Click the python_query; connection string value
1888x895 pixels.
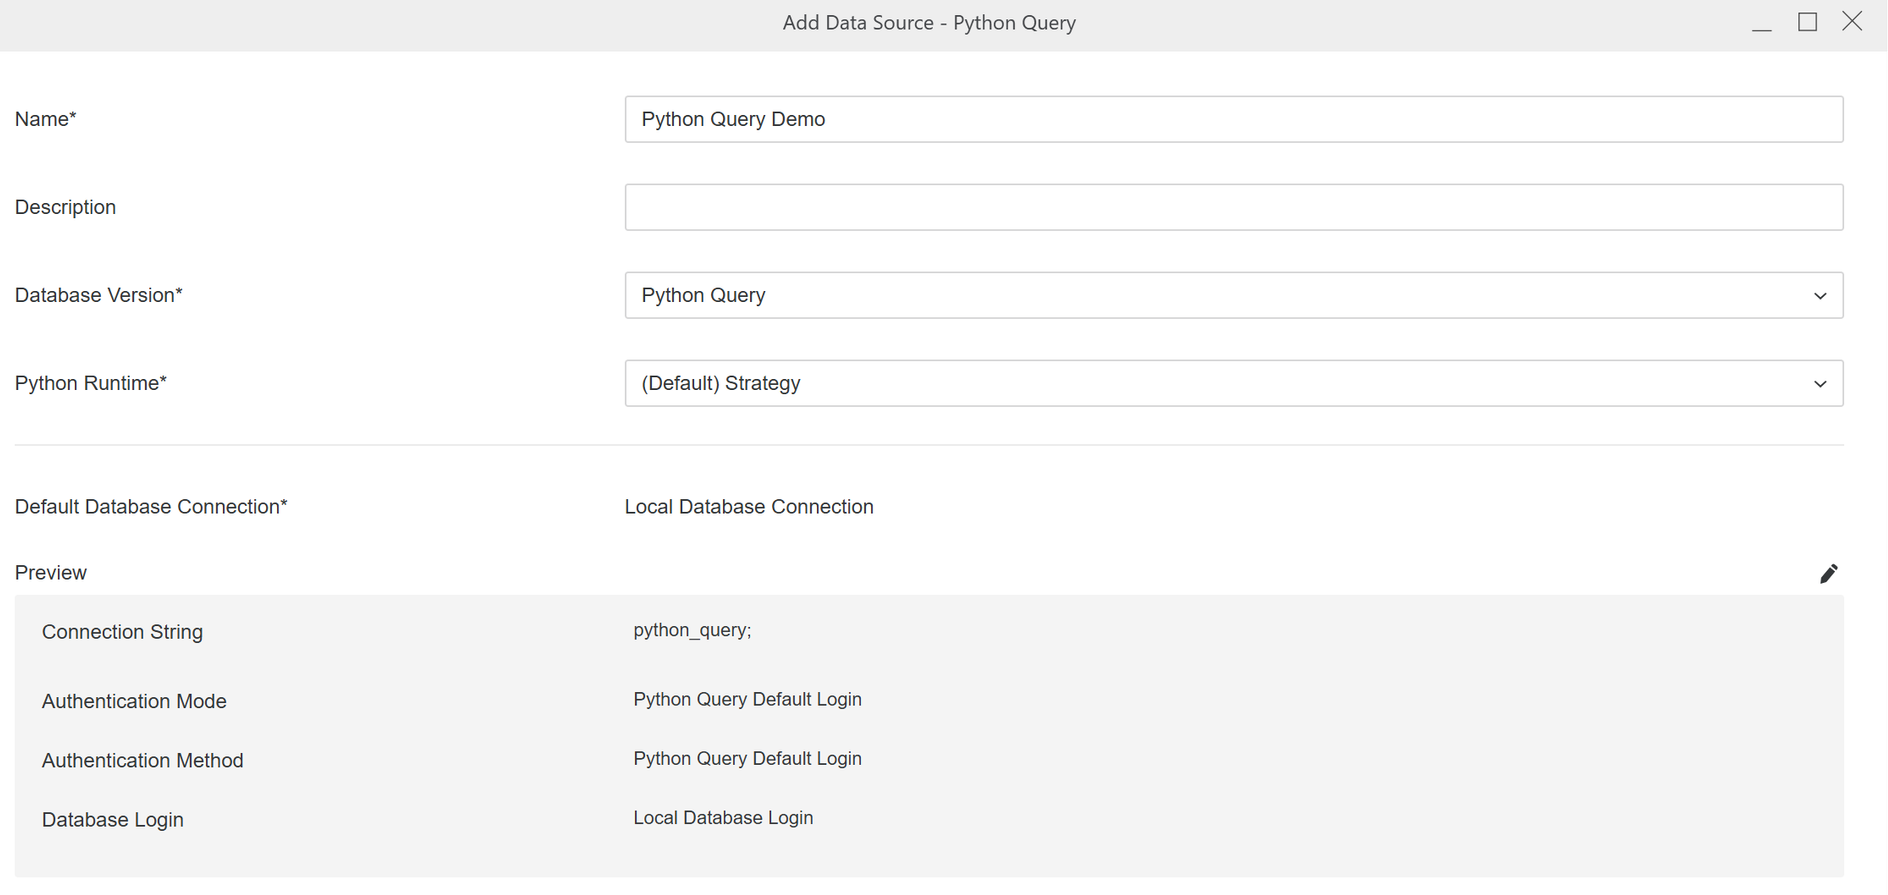point(692,630)
